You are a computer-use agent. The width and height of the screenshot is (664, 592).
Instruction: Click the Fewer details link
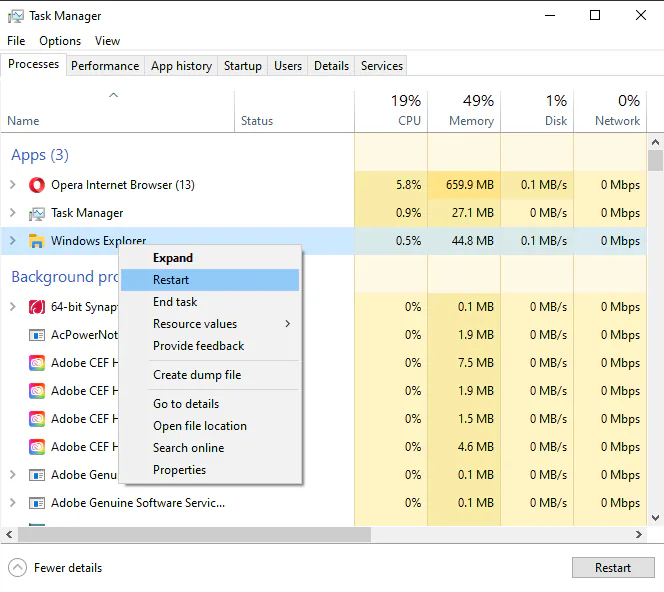68,568
